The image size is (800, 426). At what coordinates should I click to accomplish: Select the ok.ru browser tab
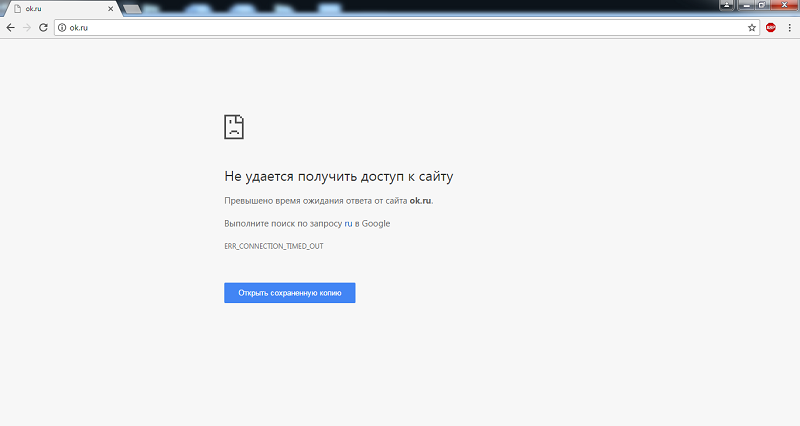[x=50, y=9]
